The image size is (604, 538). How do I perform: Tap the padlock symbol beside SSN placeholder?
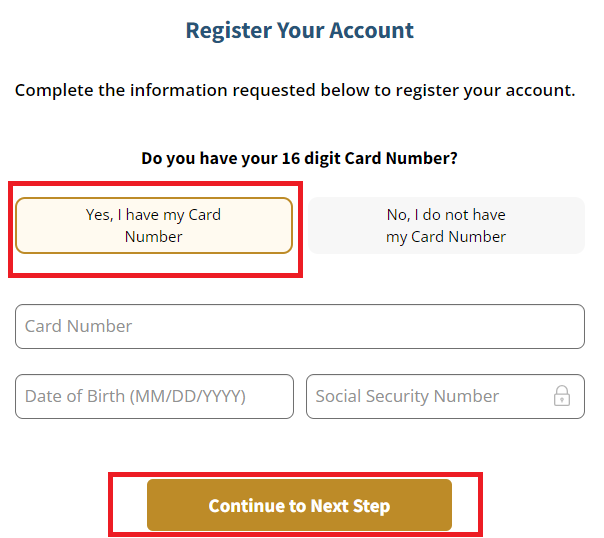tap(562, 396)
